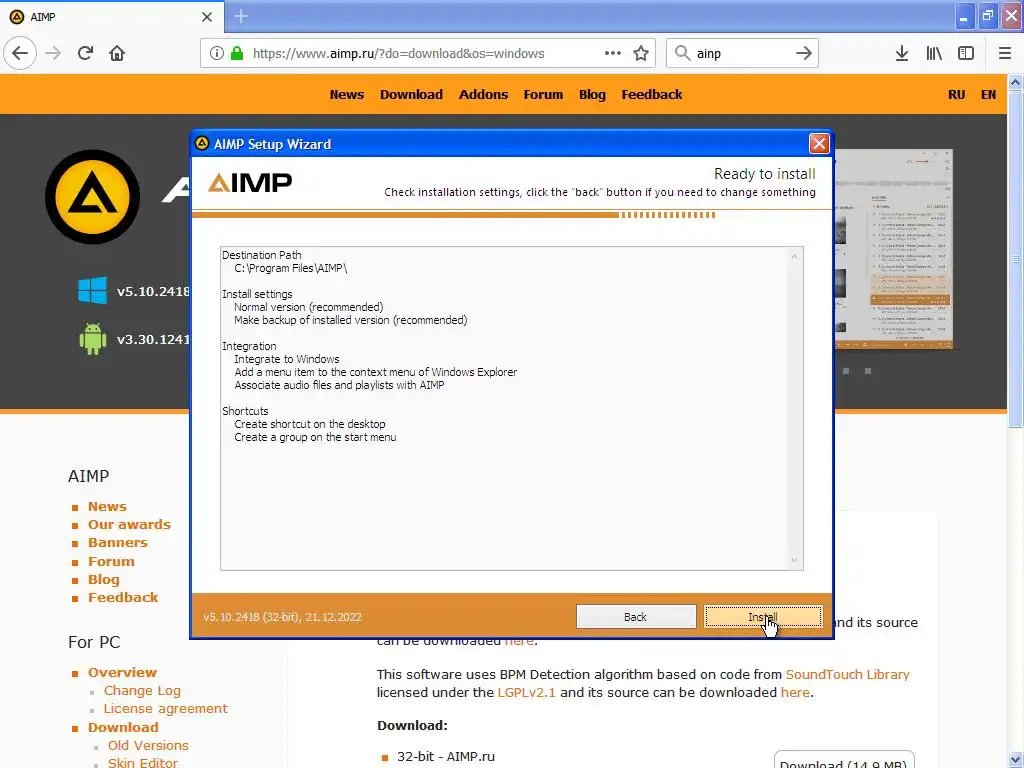Open the page actions three-dot menu
Image resolution: width=1024 pixels, height=768 pixels.
[613, 54]
